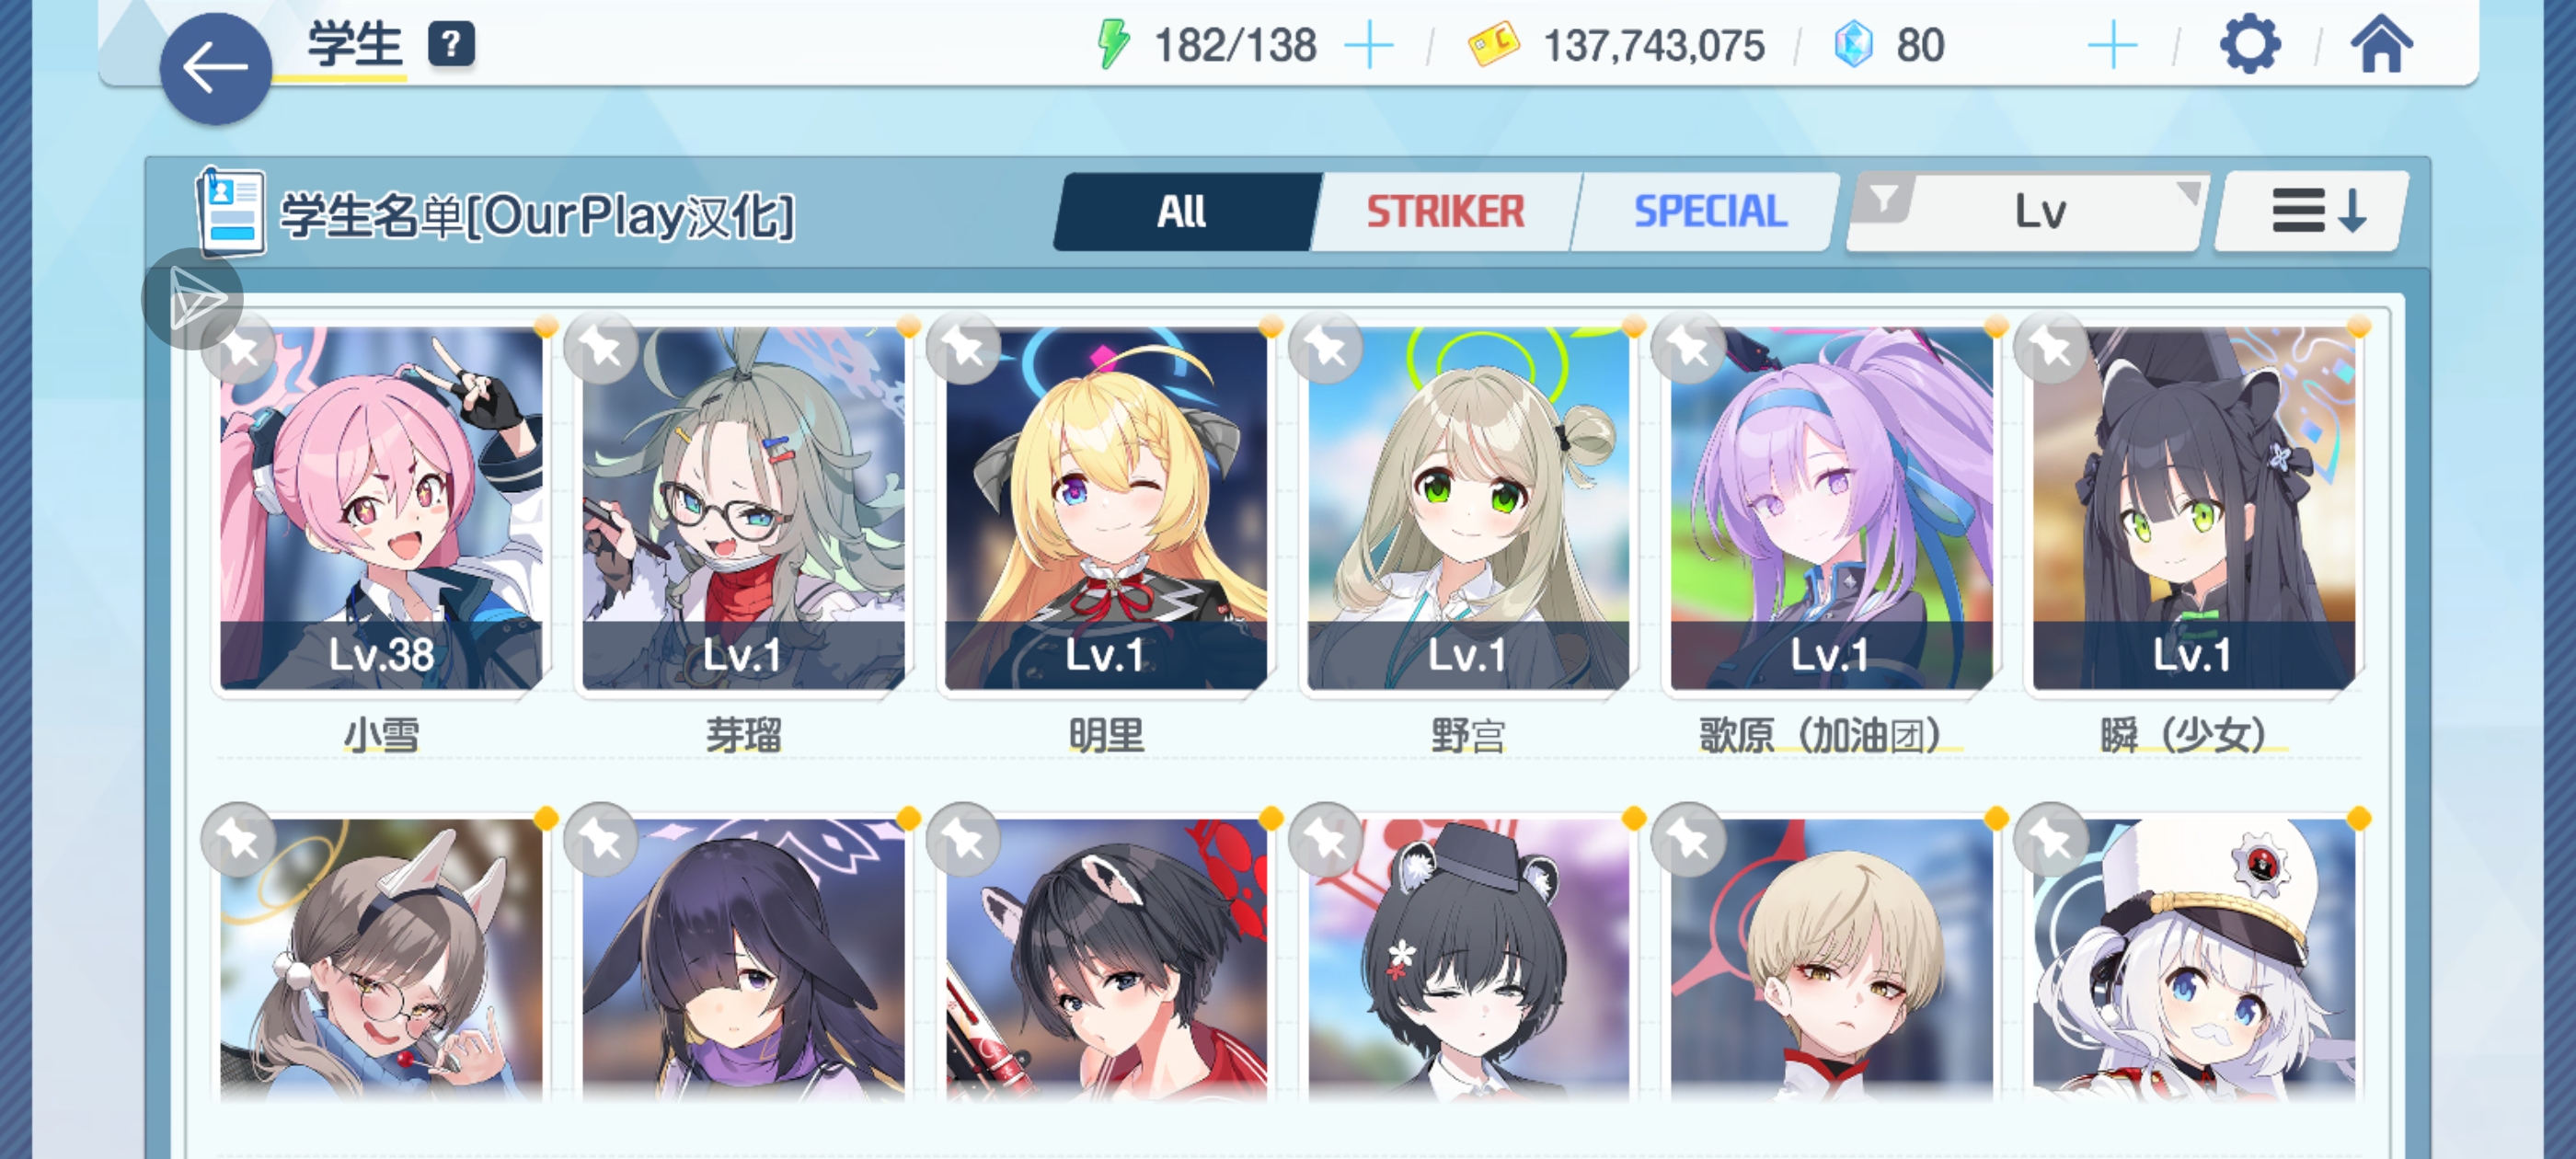Screen dimensions: 2576x1159
Task: Pin the 瞬（少女） student card
Action: pyautogui.click(x=2051, y=348)
